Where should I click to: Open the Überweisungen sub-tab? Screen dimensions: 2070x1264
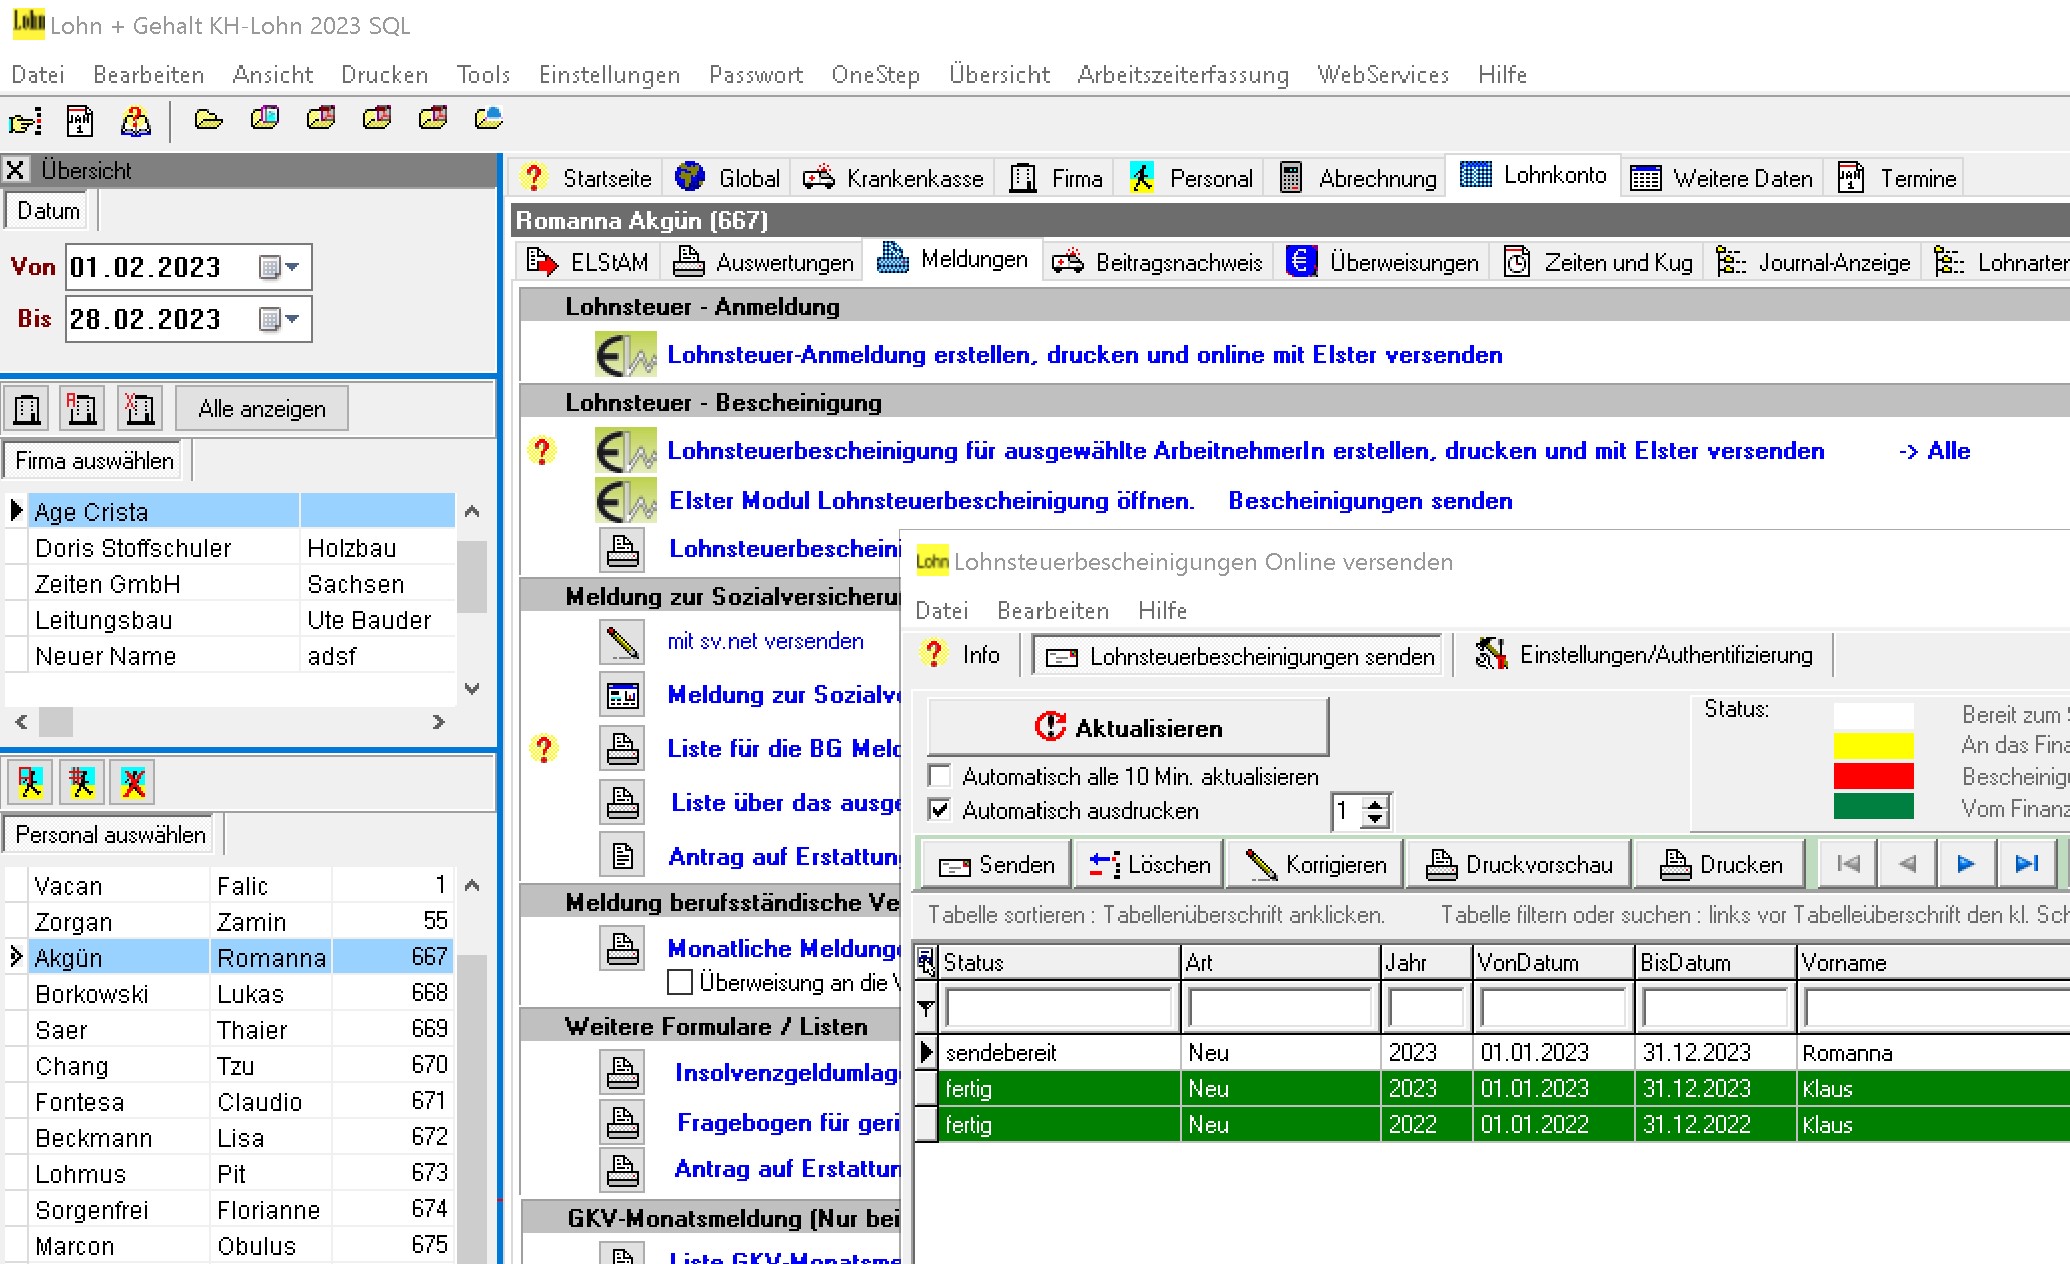click(x=1383, y=262)
